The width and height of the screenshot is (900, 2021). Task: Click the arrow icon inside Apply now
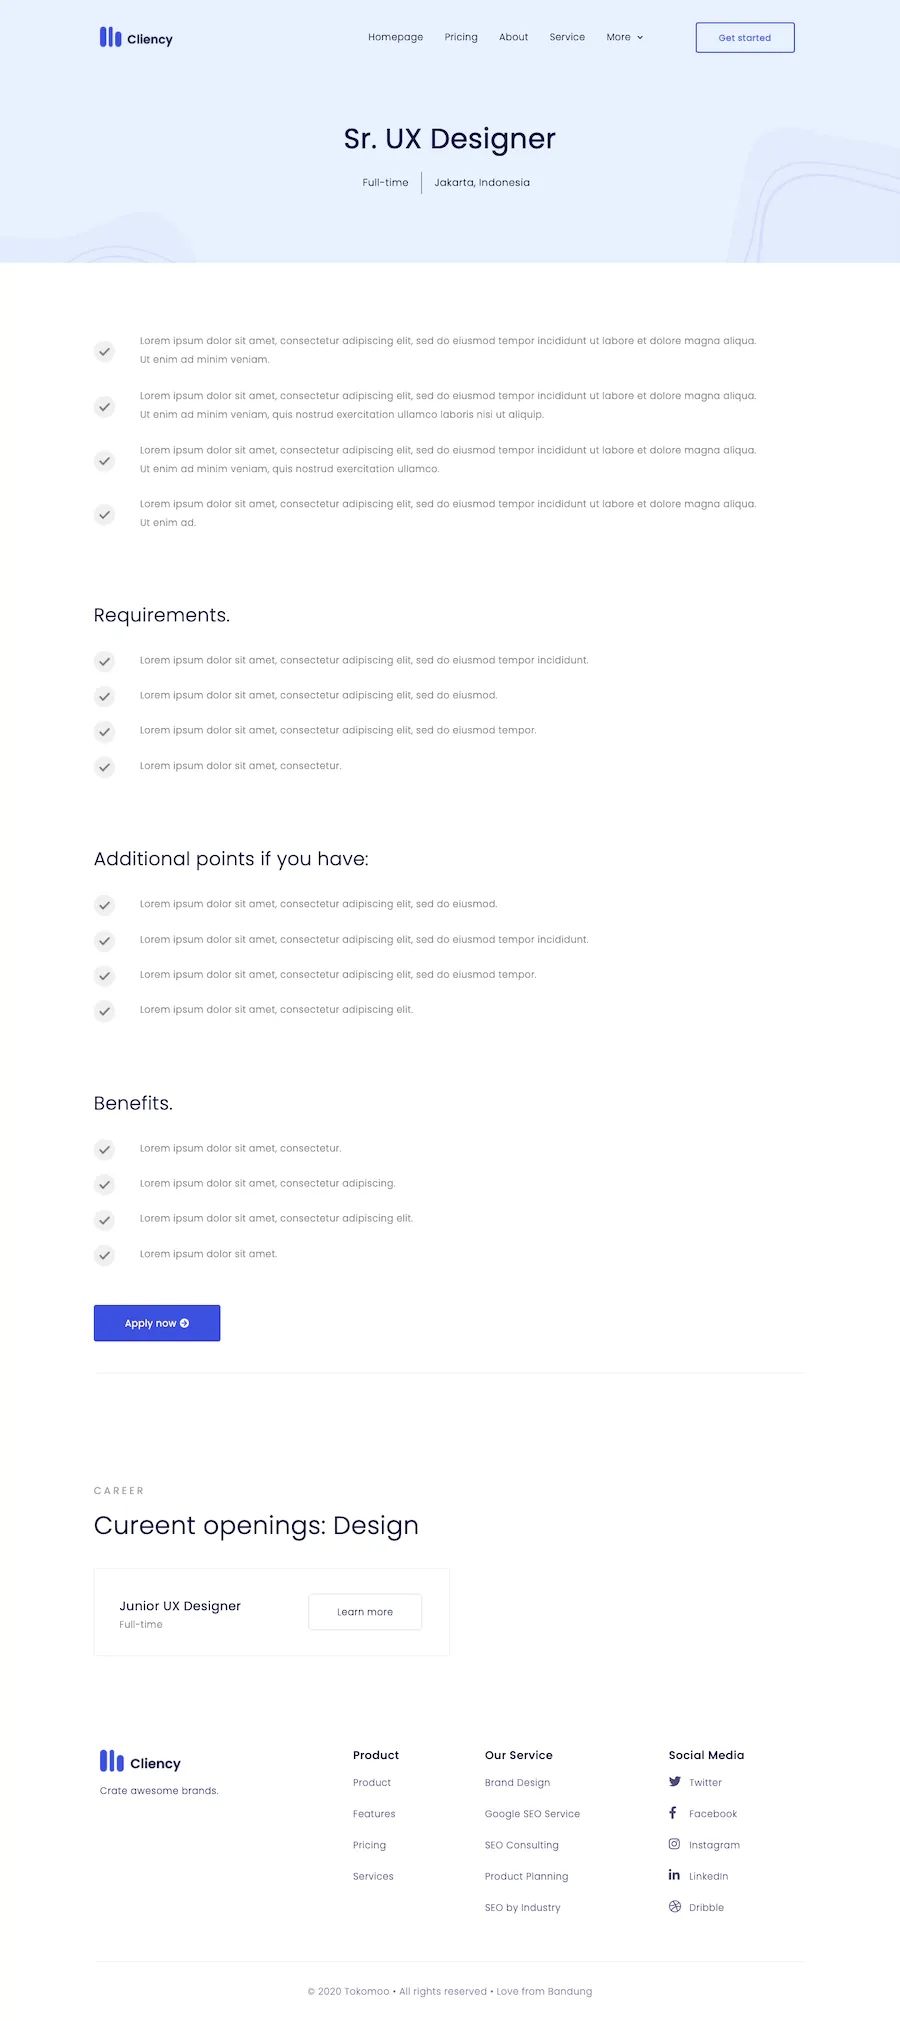point(184,1323)
